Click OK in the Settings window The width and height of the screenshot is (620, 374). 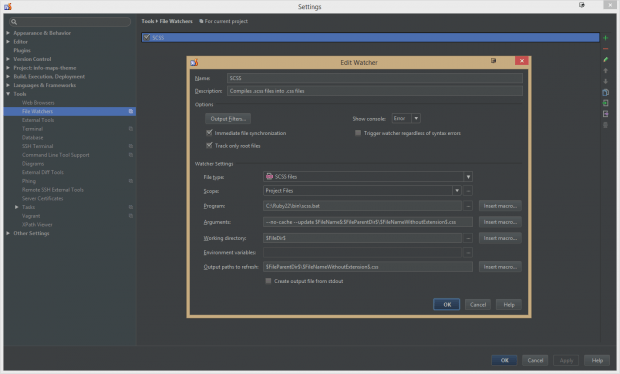[x=505, y=360]
